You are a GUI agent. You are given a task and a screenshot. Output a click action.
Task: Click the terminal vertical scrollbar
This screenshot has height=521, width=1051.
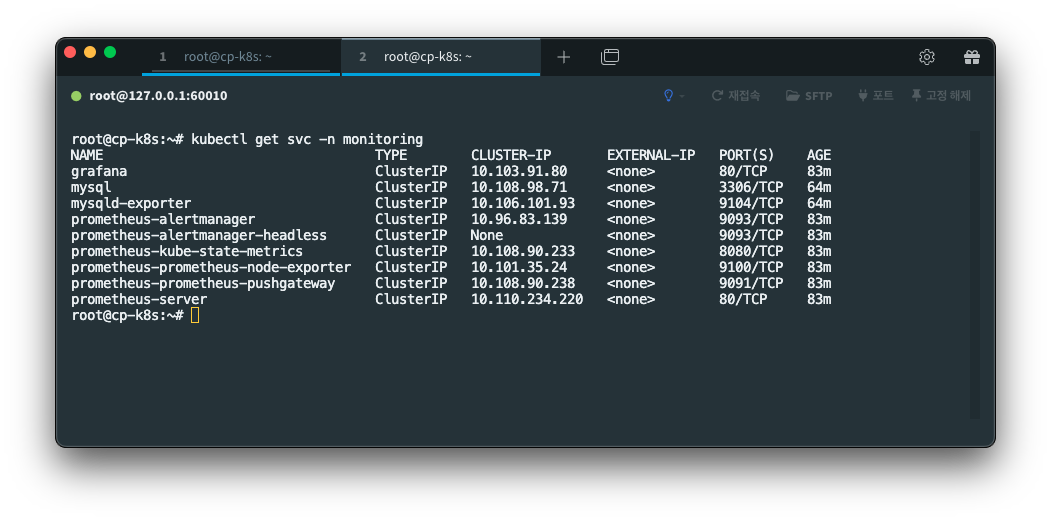975,275
